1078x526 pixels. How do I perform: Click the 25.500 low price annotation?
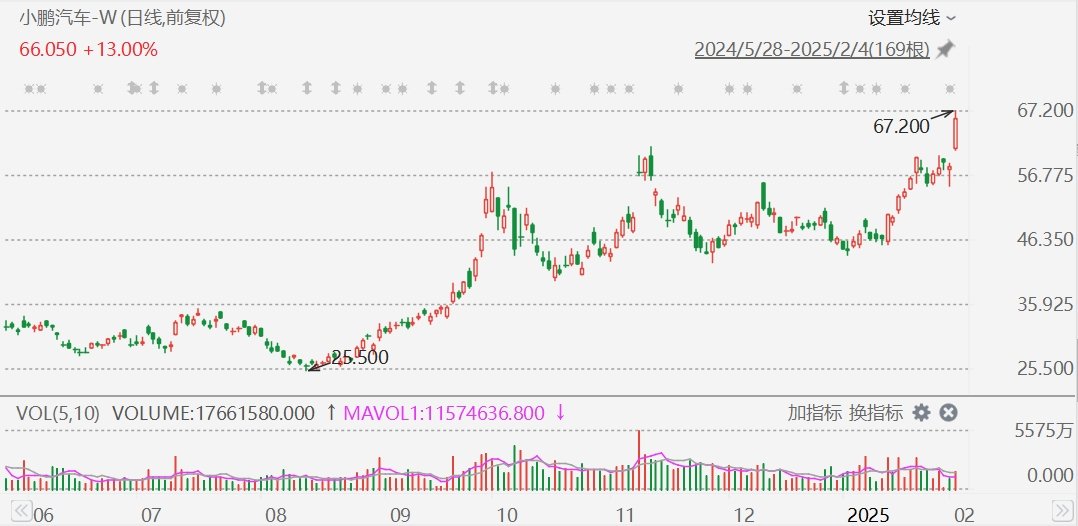pyautogui.click(x=360, y=358)
